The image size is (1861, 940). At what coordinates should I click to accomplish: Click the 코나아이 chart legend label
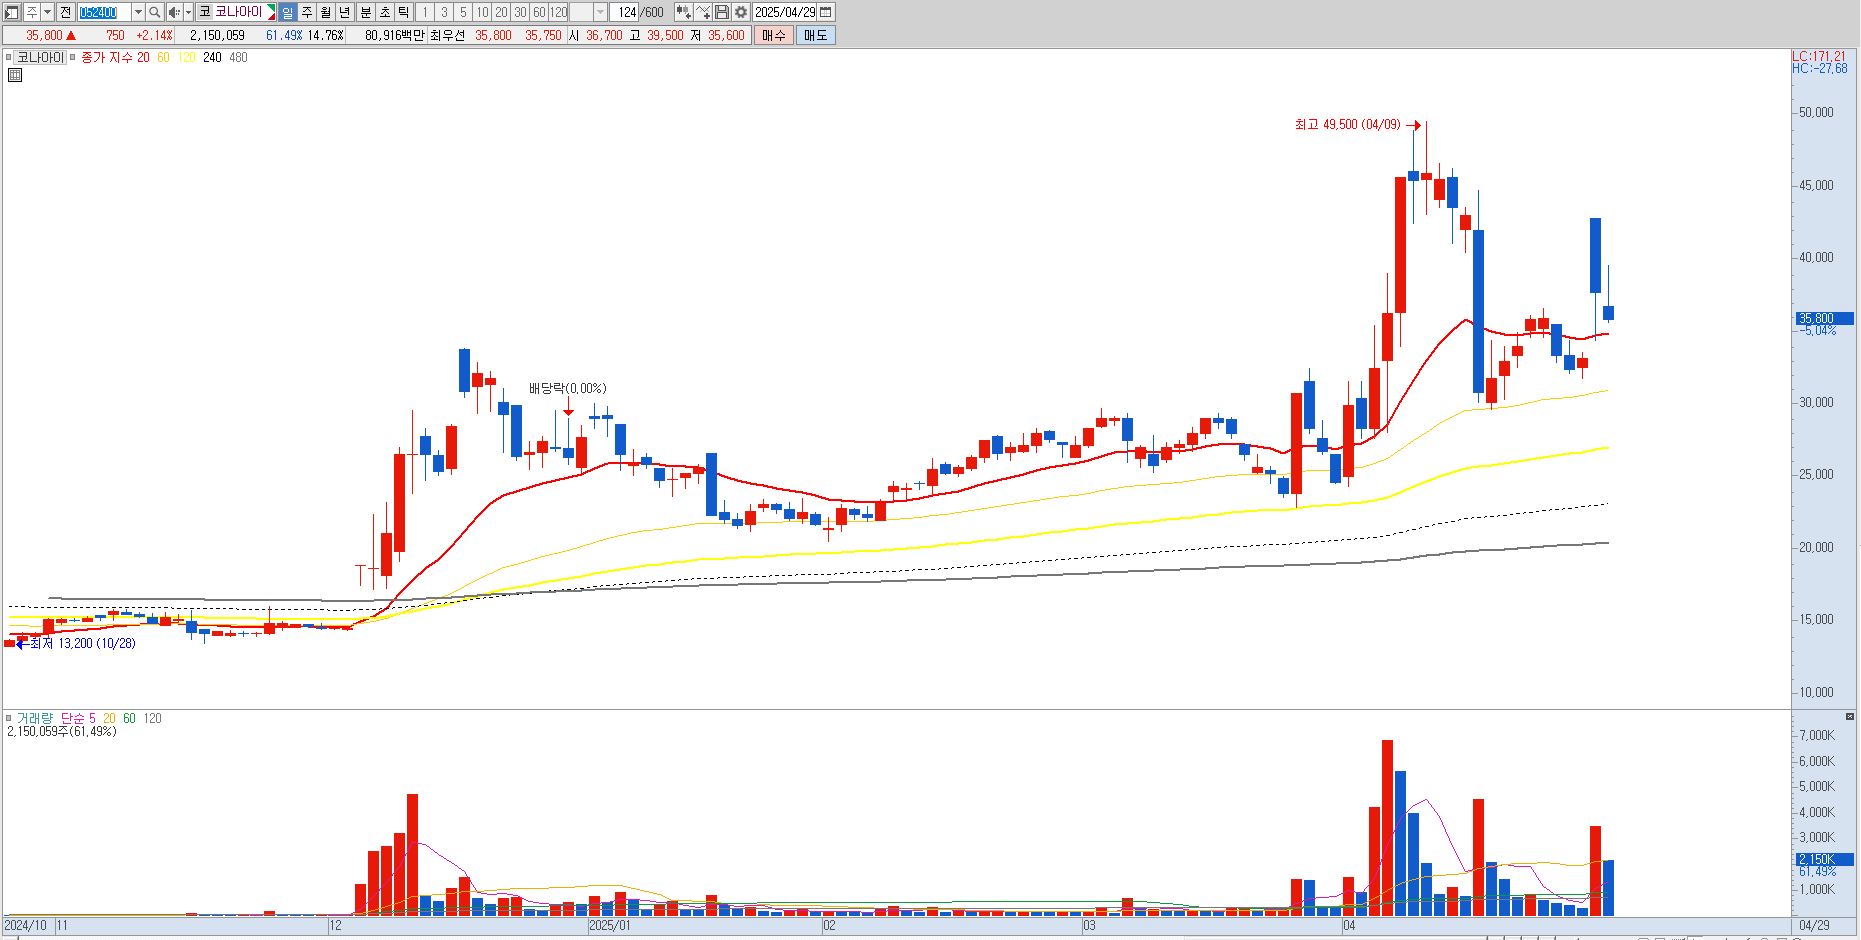pos(41,57)
